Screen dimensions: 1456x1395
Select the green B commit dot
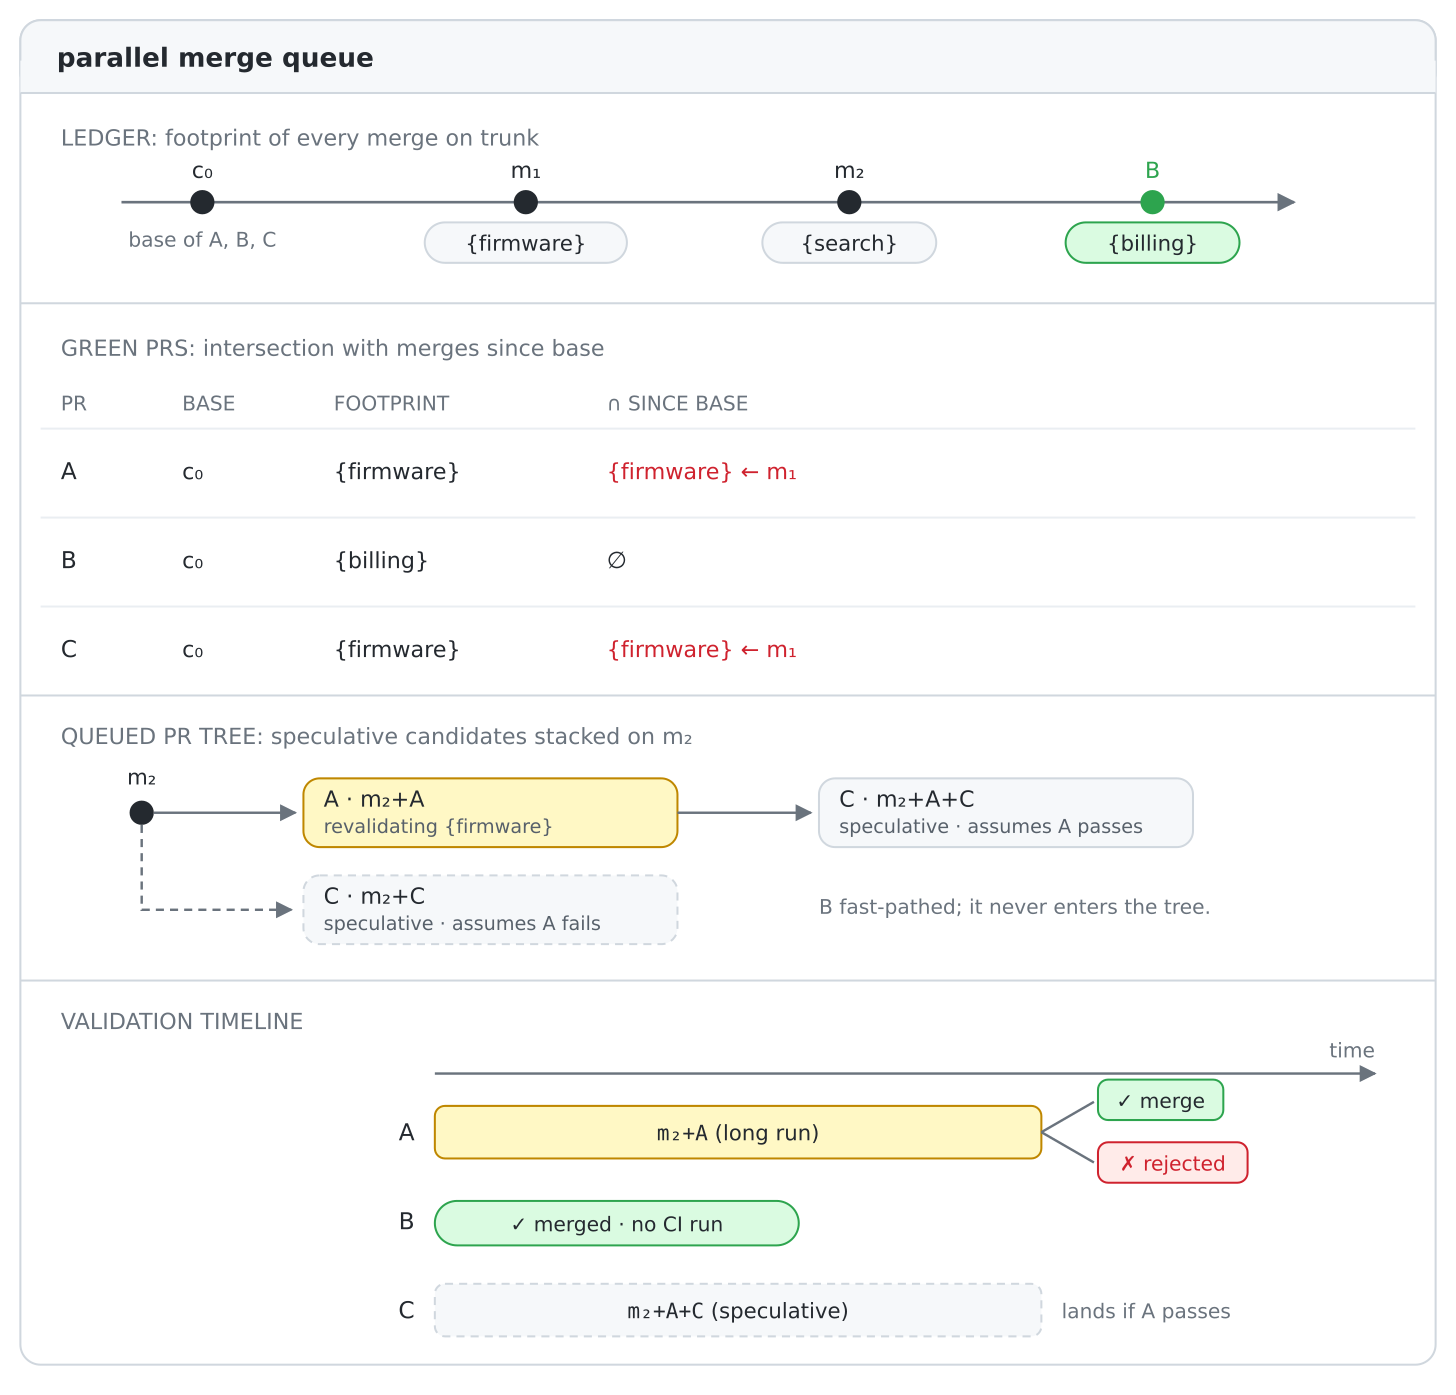1152,202
